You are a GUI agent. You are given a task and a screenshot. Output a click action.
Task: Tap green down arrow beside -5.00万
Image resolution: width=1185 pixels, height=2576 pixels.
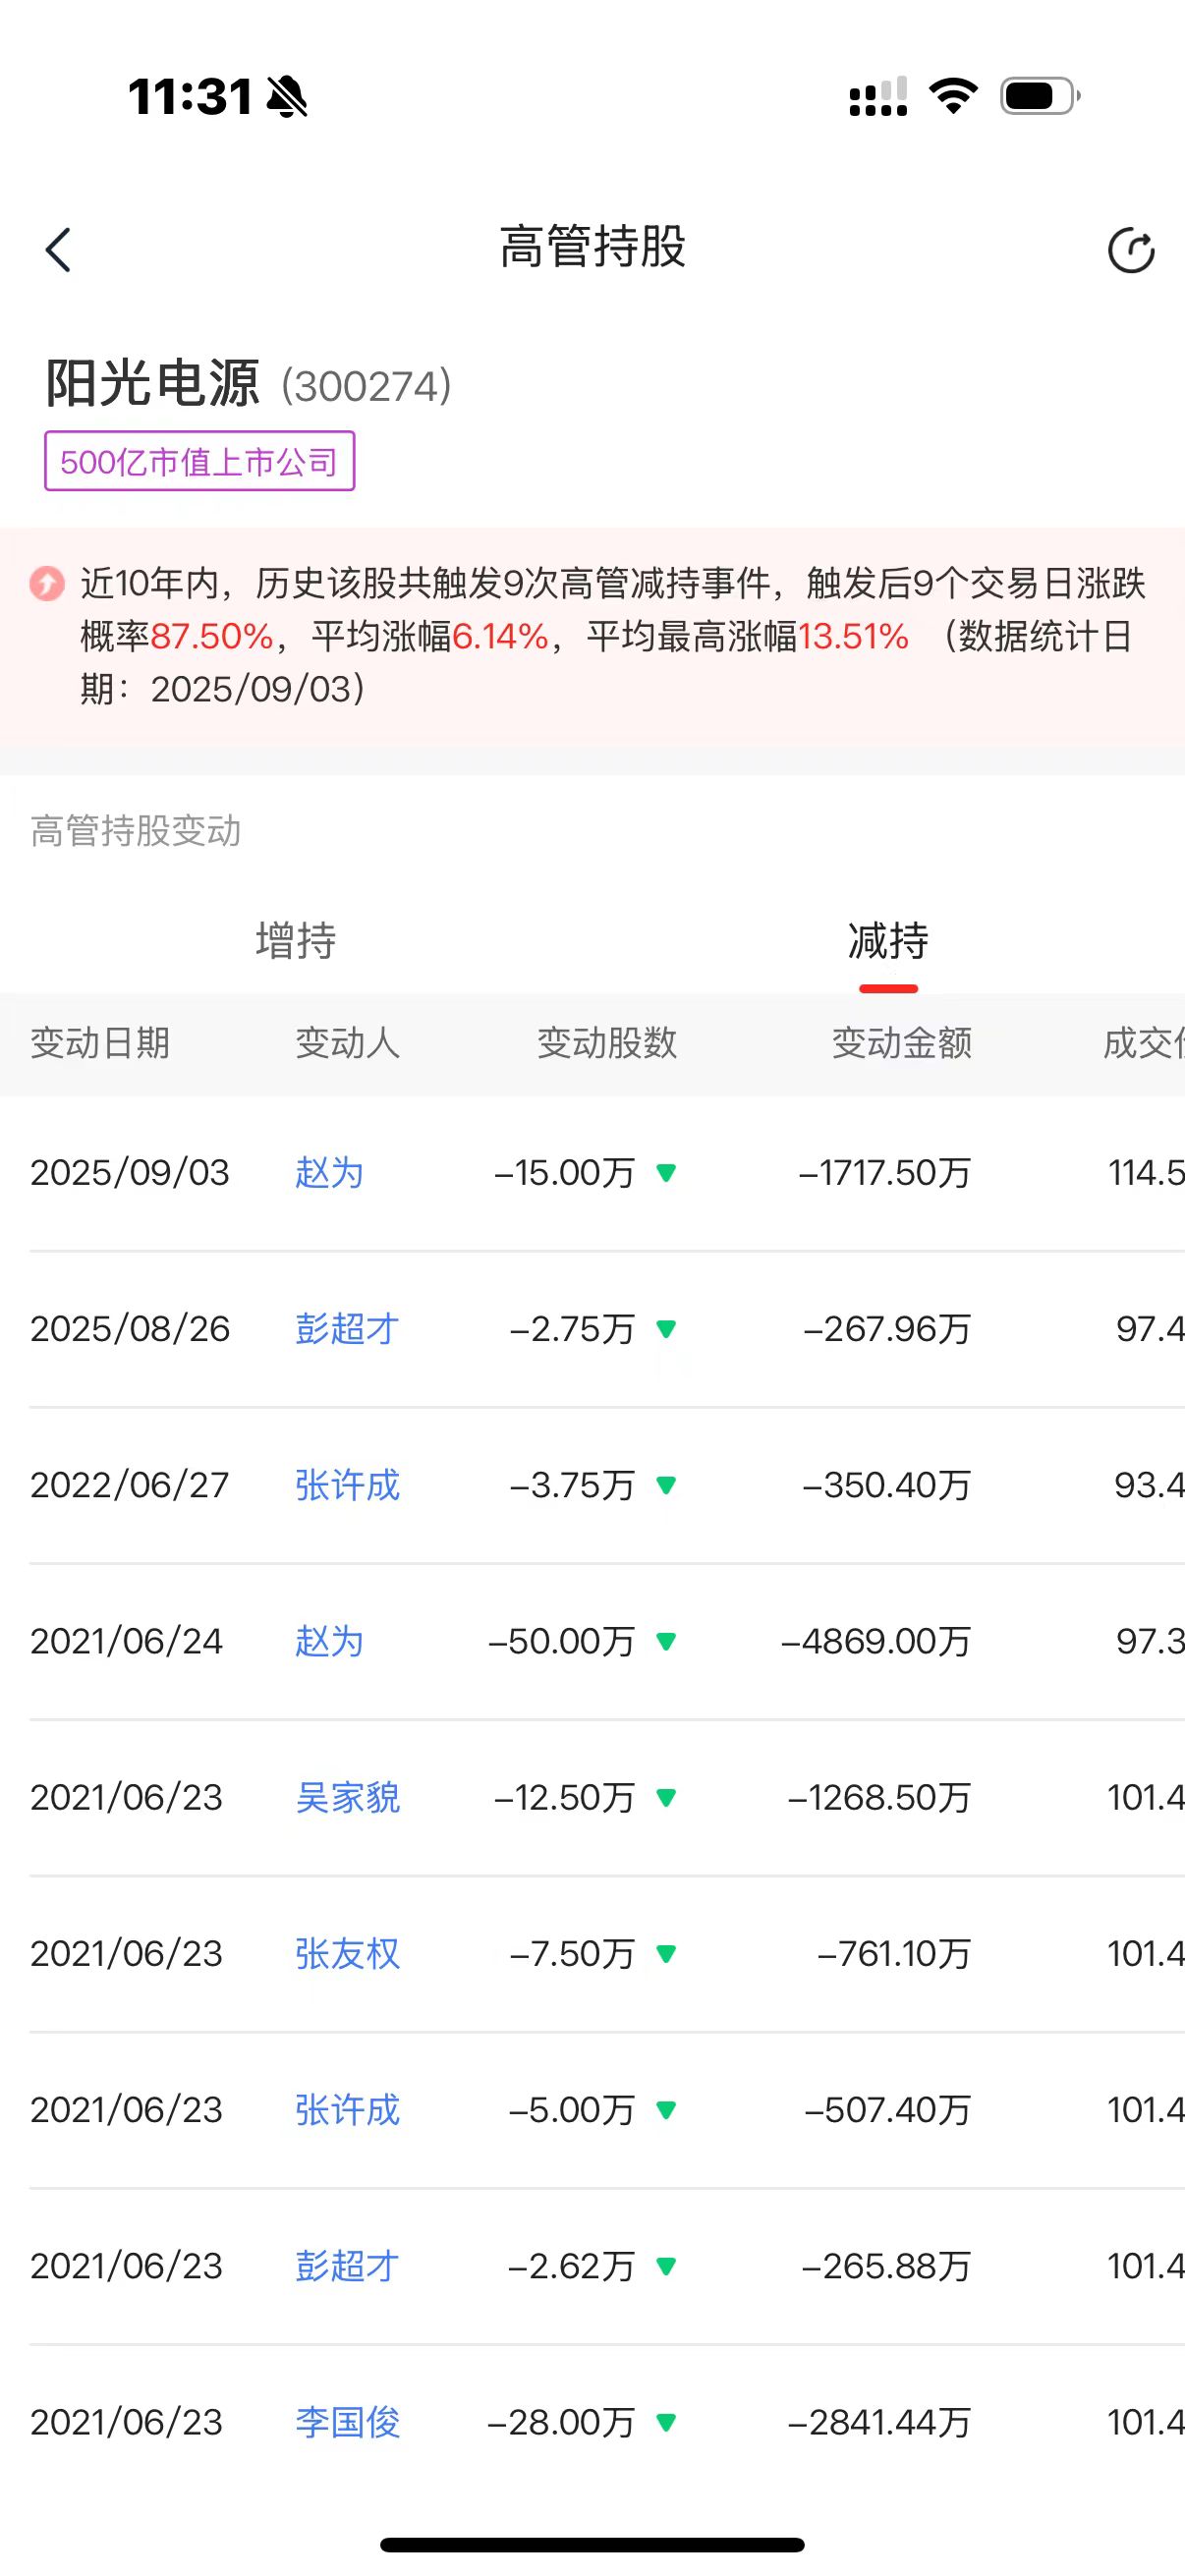coord(666,2109)
